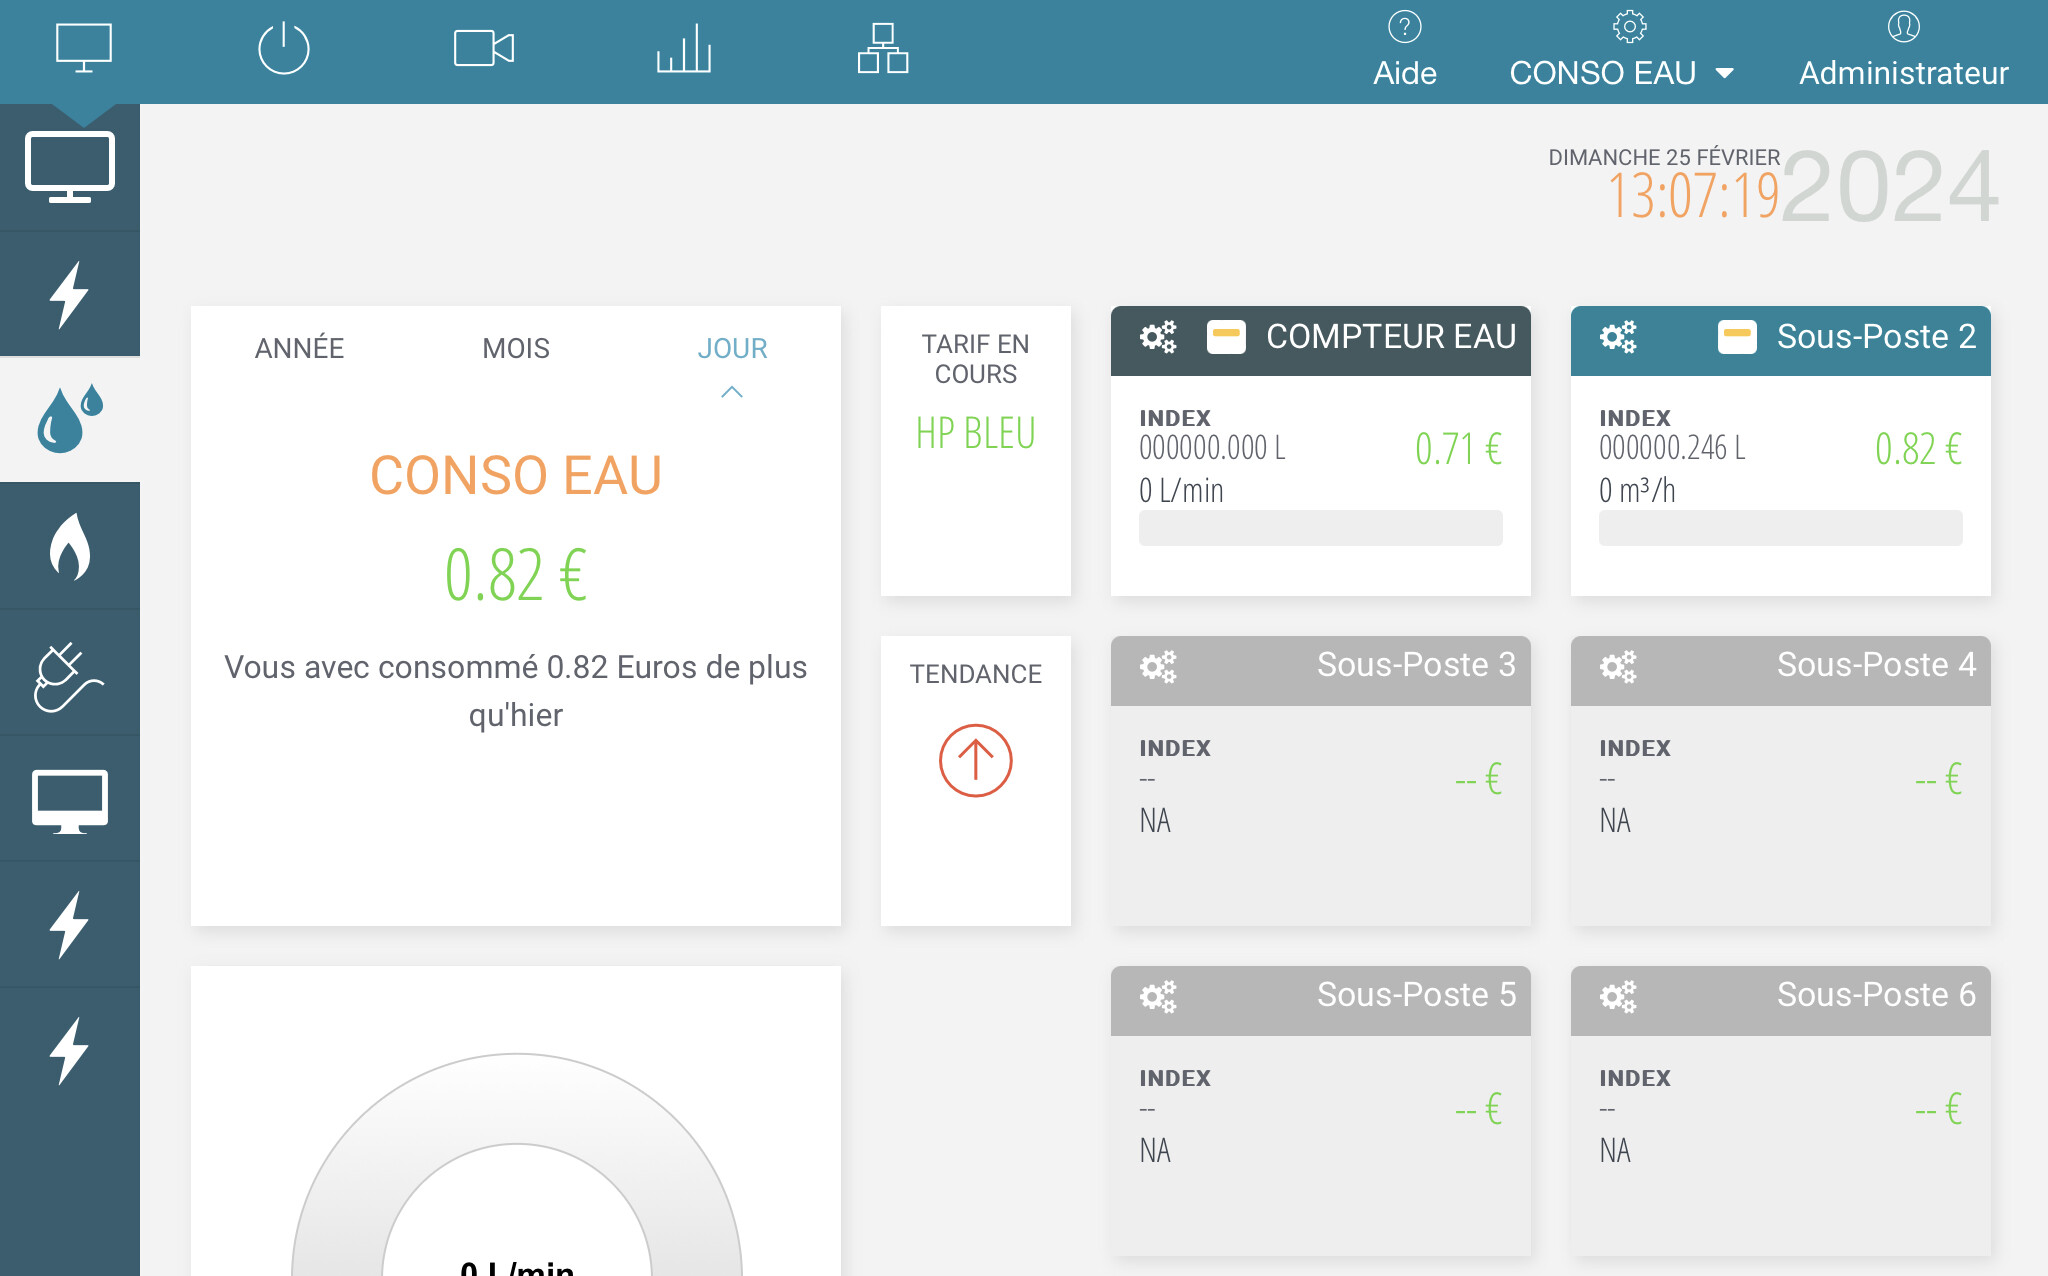
Task: Open COMPTEUR EAU gear settings
Action: tap(1158, 337)
